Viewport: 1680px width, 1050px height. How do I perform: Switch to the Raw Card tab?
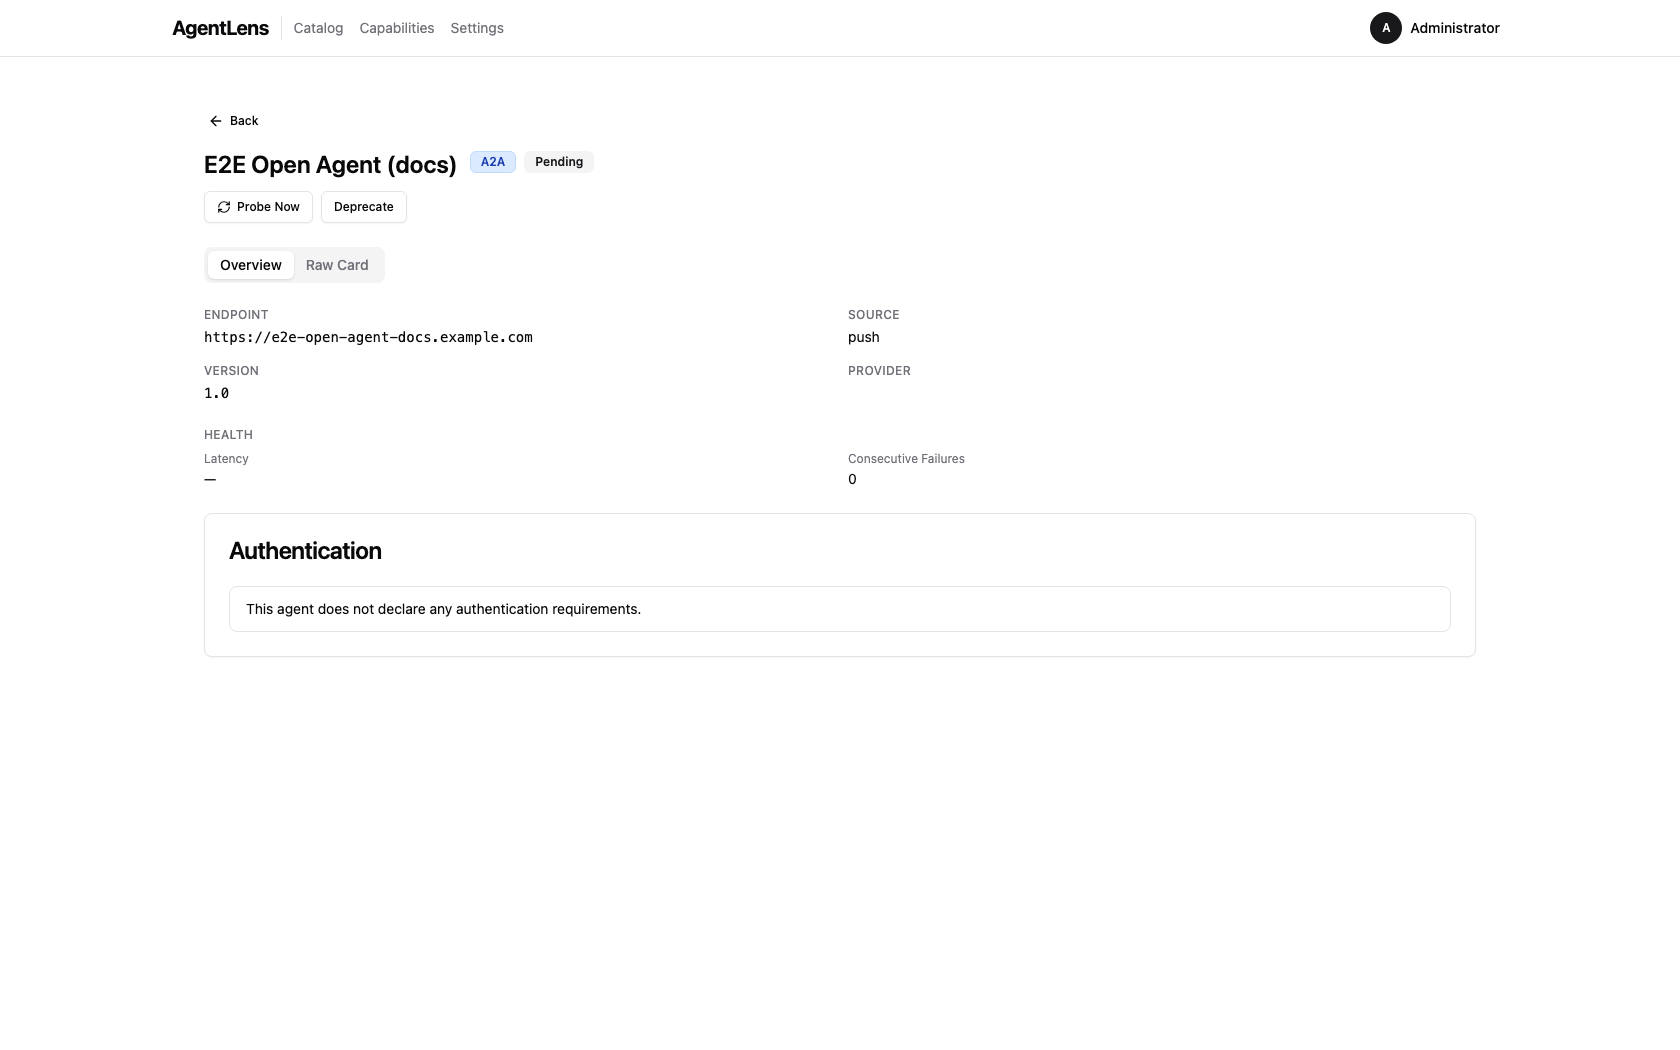tap(336, 265)
